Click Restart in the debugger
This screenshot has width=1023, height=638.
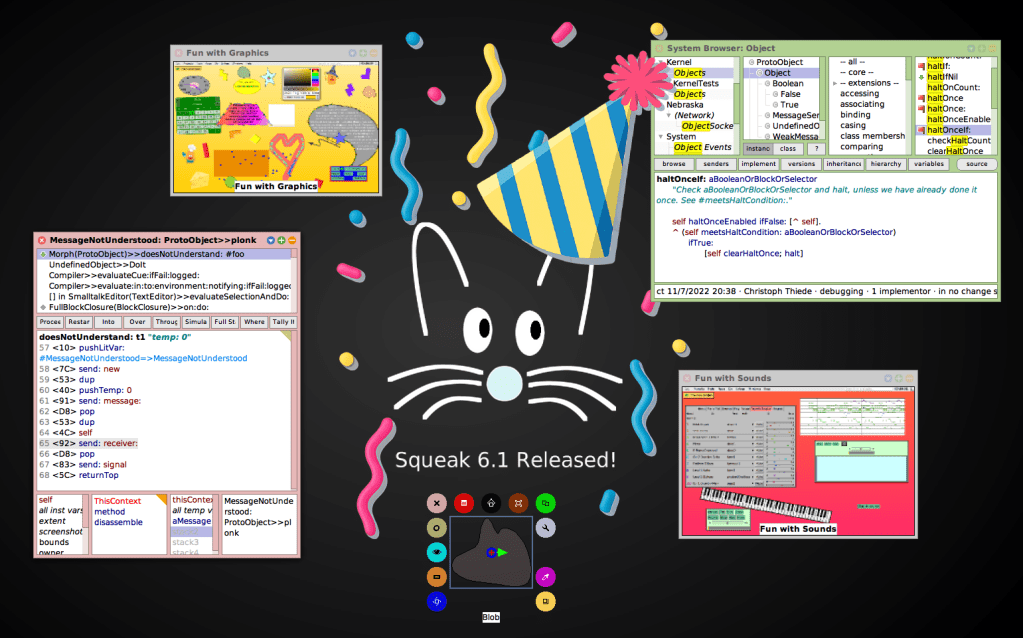click(79, 322)
